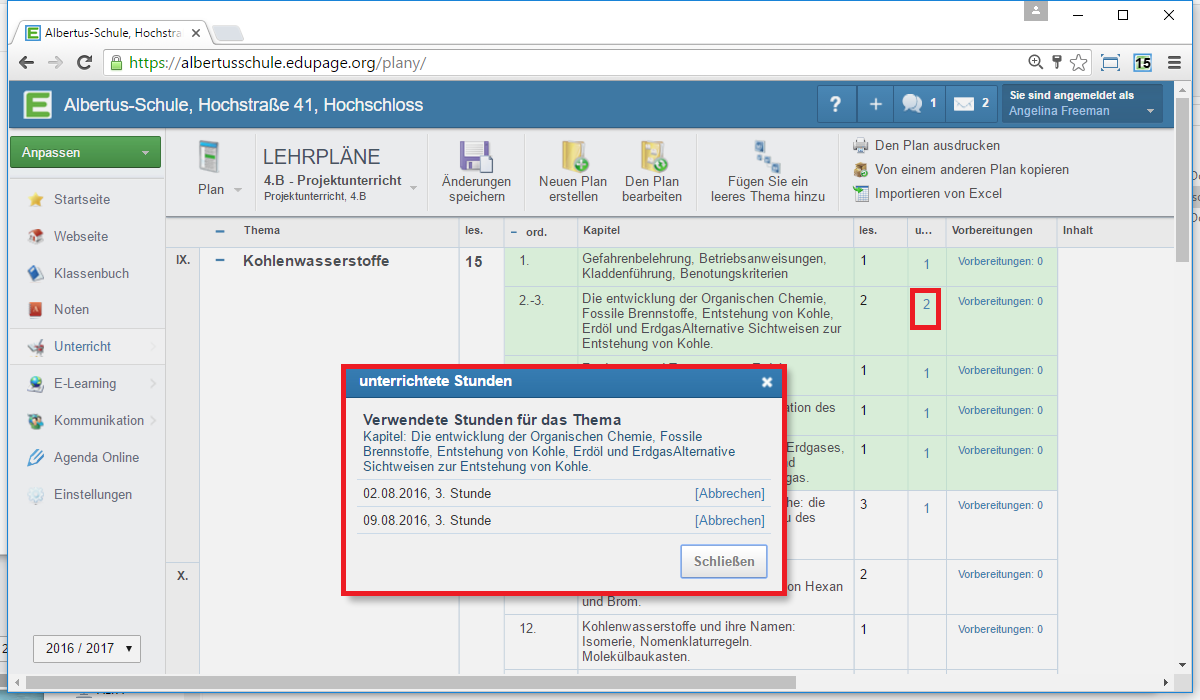Open chat messages speech bubble icon
Viewport: 1200px width, 700px height.
coord(919,104)
